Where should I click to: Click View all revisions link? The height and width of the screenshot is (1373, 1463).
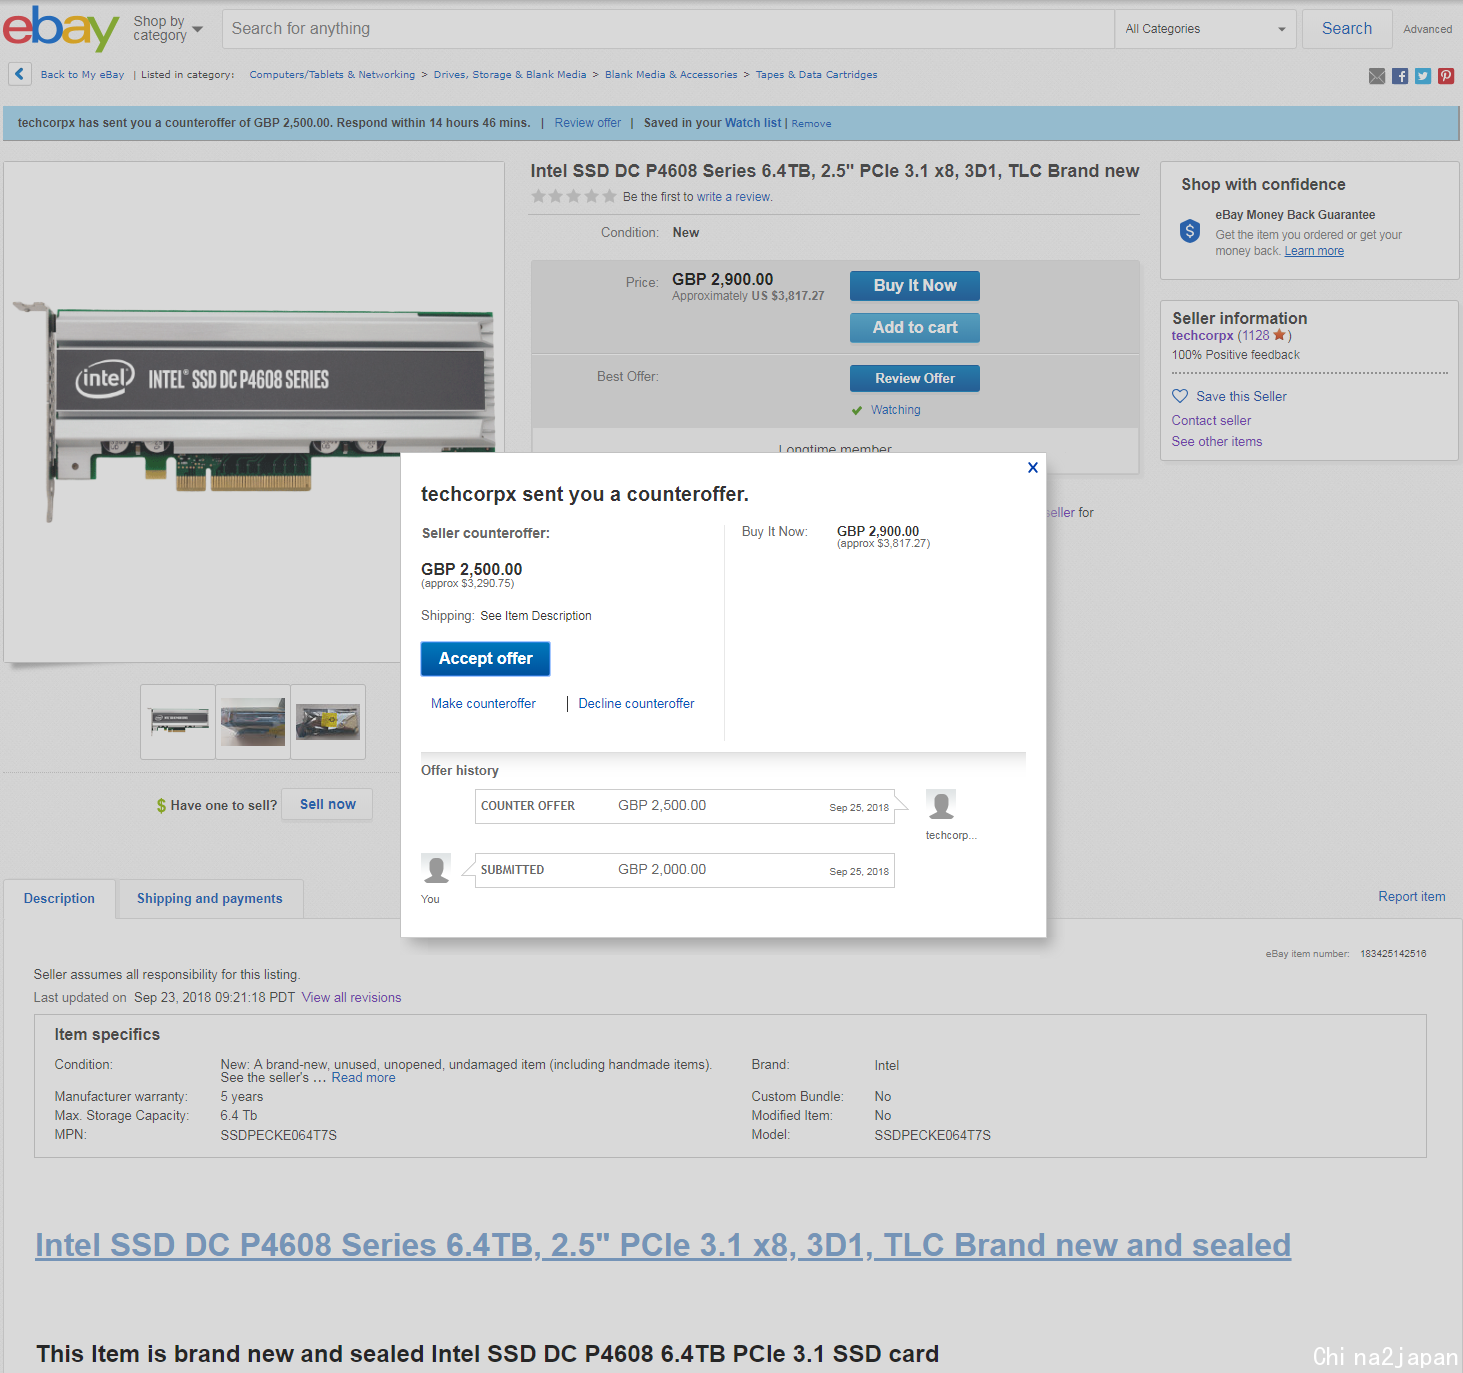(351, 997)
